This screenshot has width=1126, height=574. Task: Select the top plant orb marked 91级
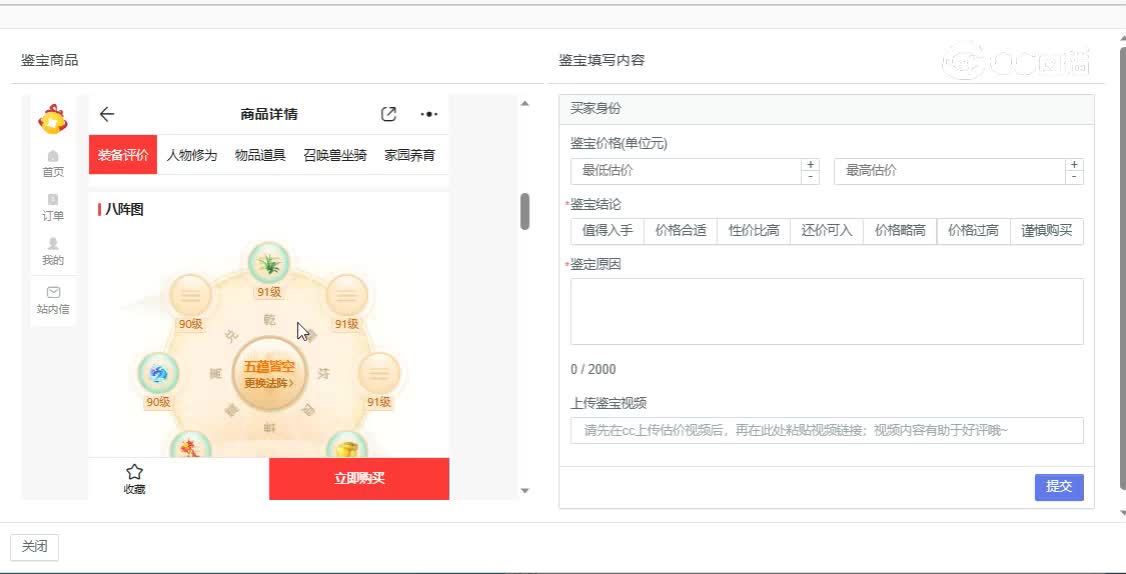269,264
